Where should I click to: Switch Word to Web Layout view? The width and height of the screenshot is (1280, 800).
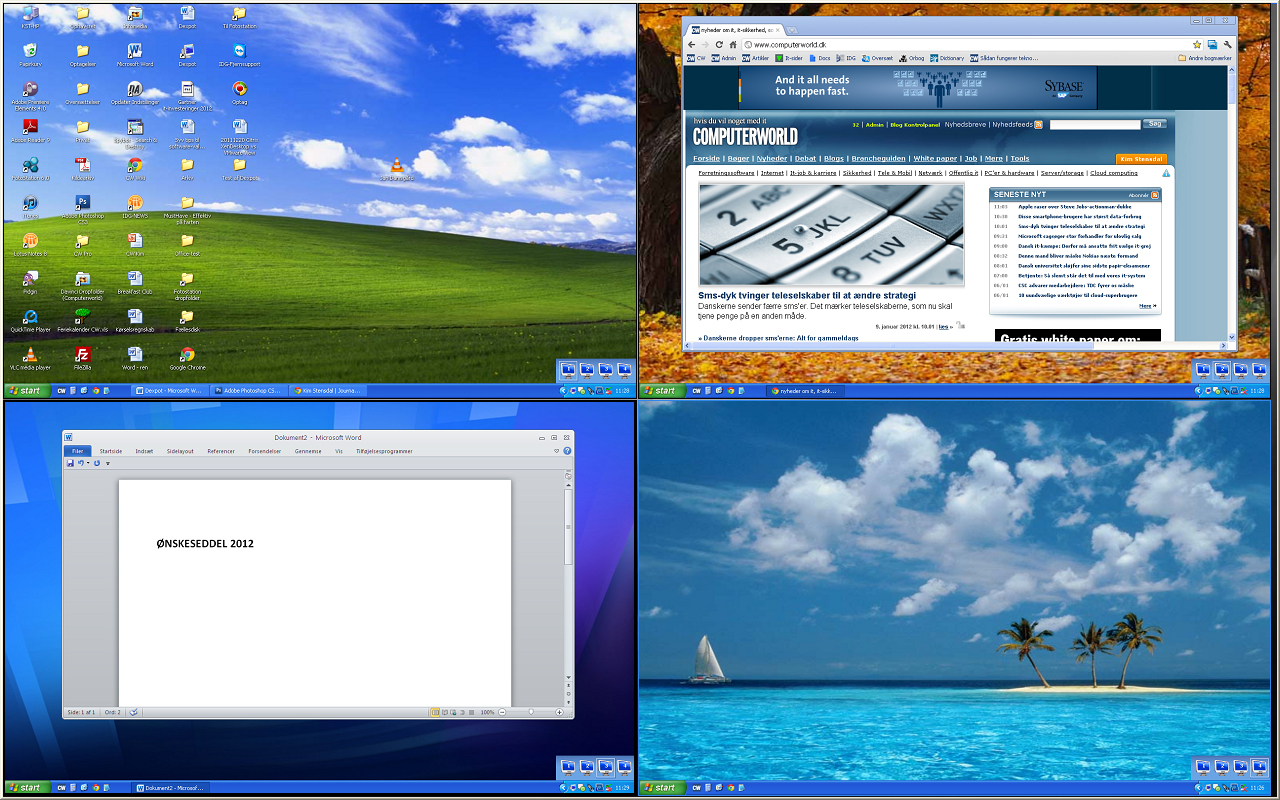[x=453, y=712]
